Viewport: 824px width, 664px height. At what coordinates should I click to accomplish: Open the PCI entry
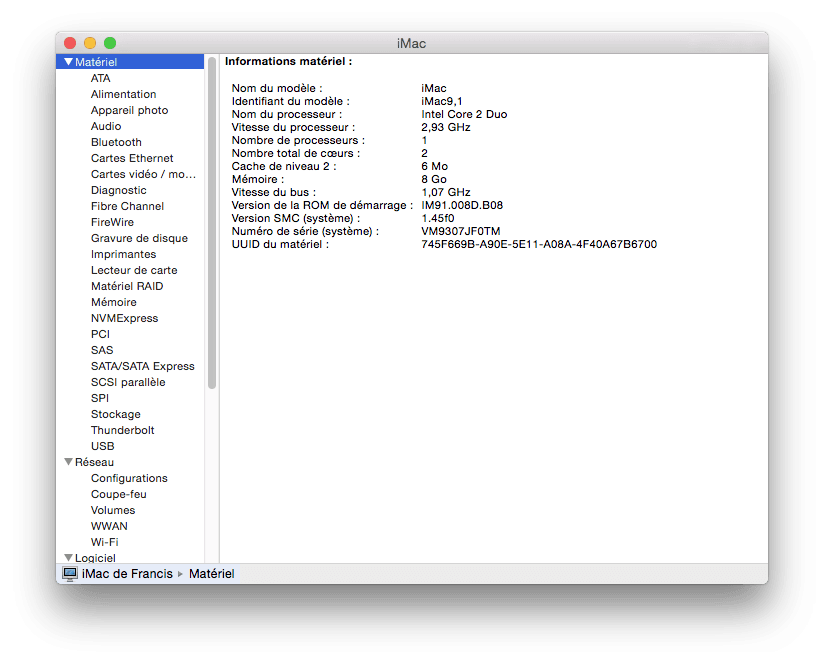(100, 335)
